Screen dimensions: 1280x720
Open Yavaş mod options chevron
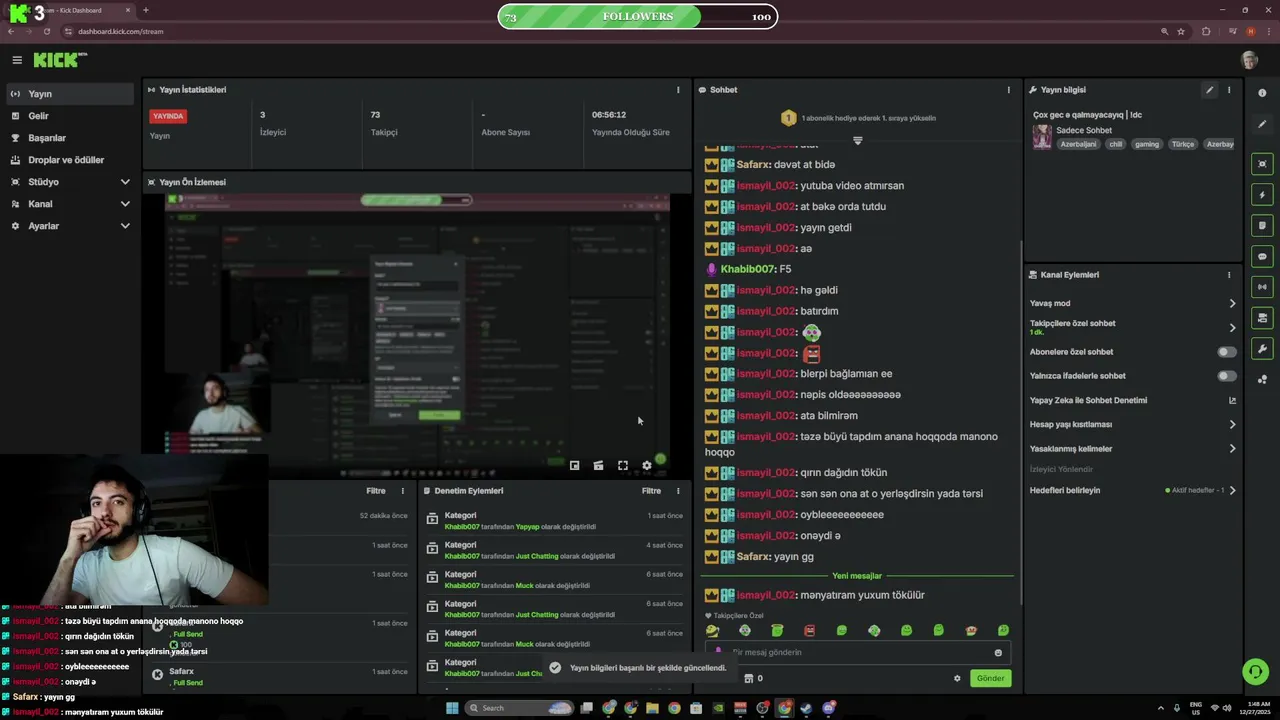click(1232, 303)
